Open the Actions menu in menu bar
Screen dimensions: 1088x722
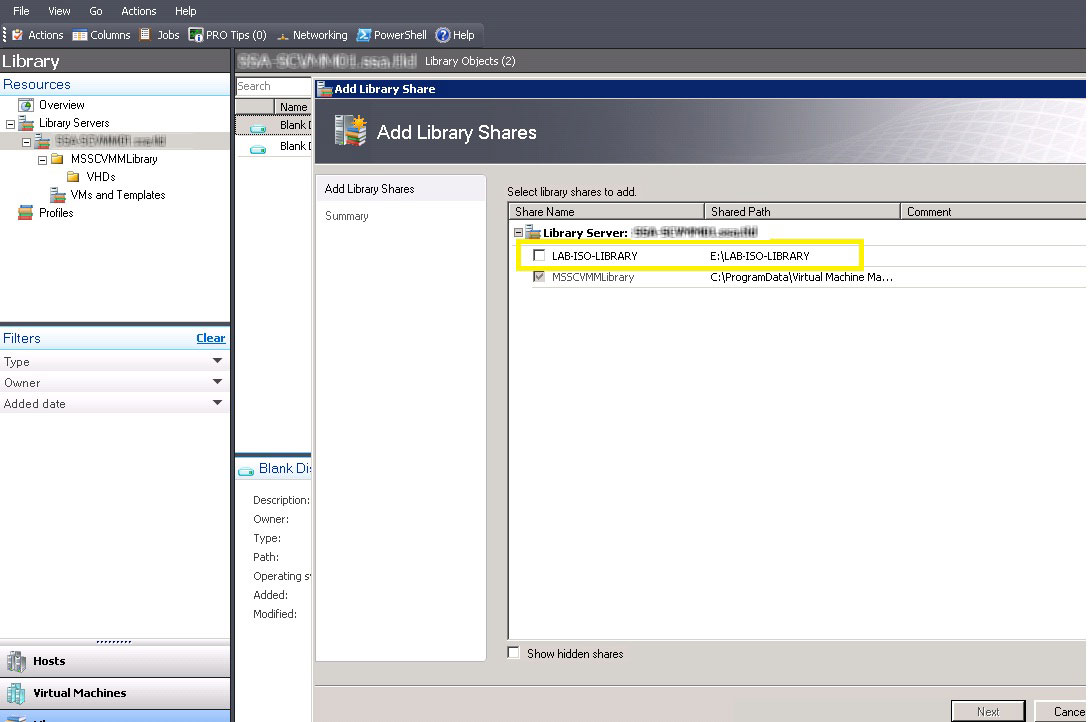point(139,11)
